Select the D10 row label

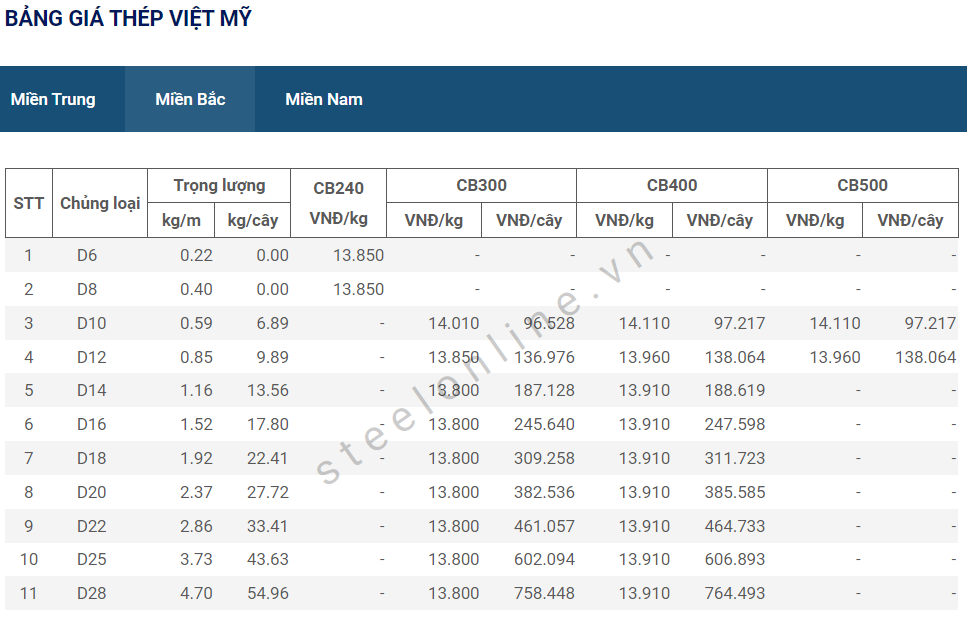click(91, 323)
